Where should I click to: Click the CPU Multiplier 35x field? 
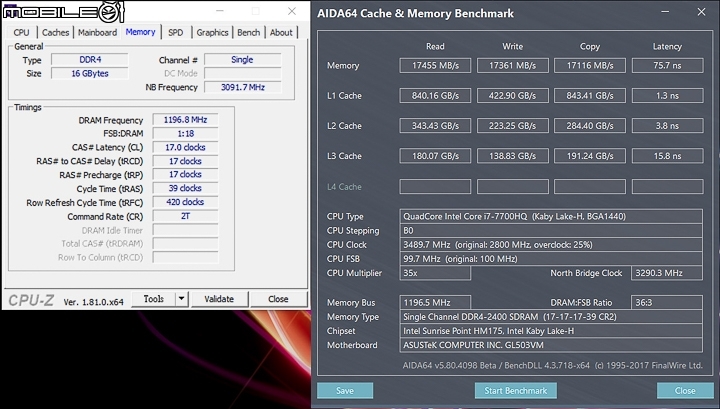pos(435,273)
